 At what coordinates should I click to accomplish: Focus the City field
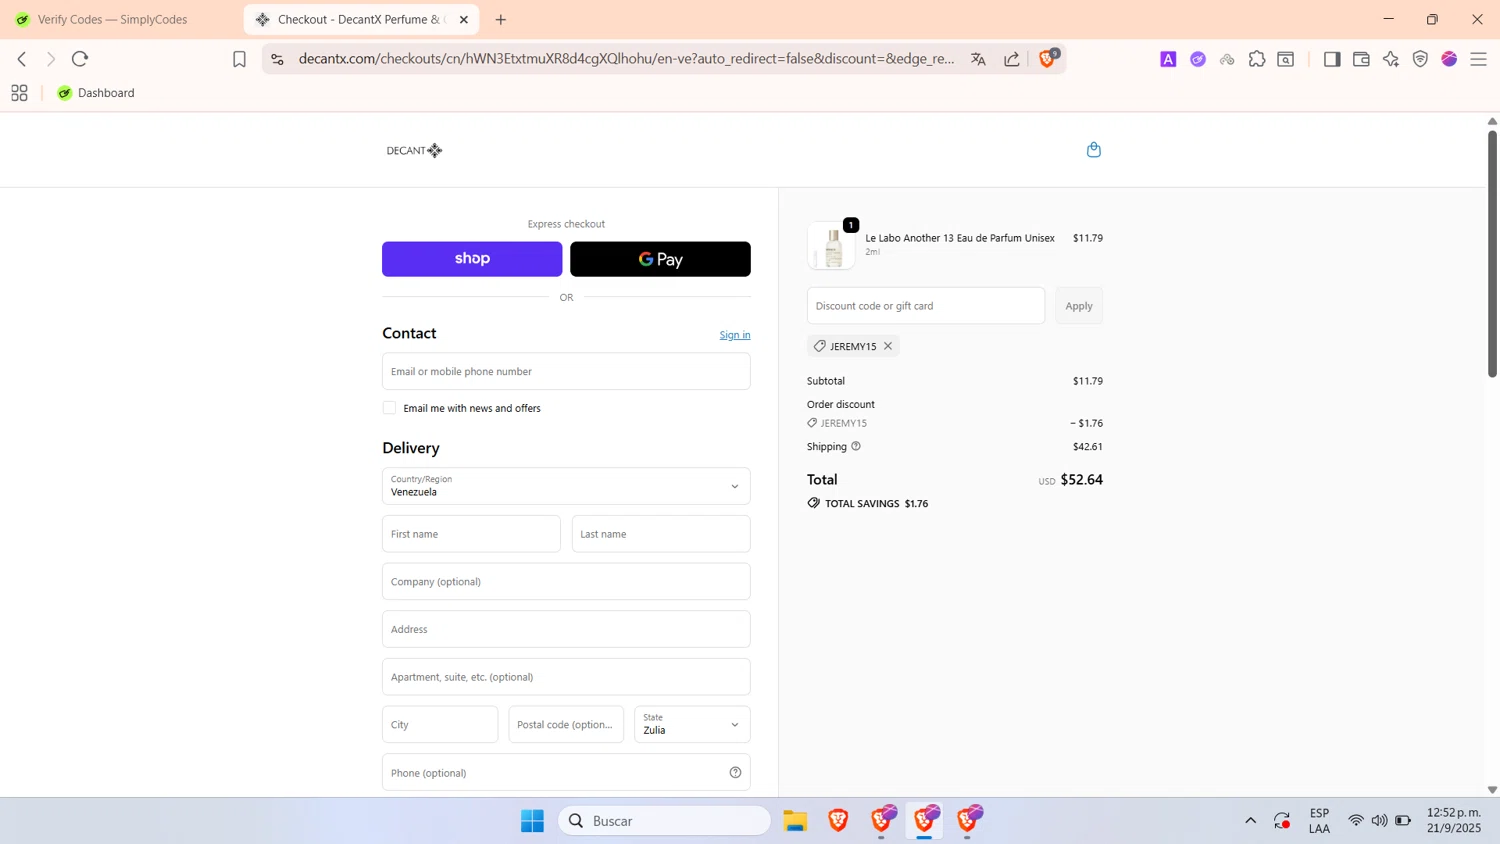point(440,724)
